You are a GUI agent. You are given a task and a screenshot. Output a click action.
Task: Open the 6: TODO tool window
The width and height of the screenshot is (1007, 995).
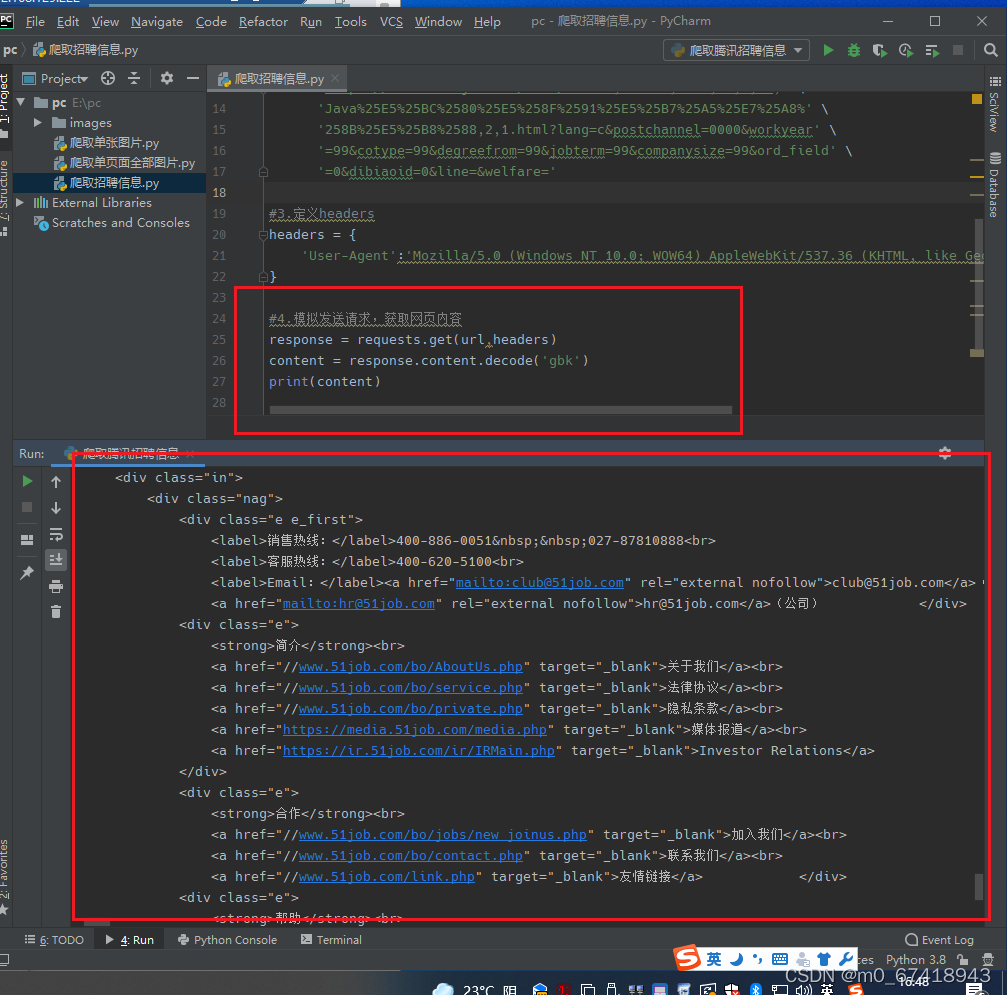point(55,939)
